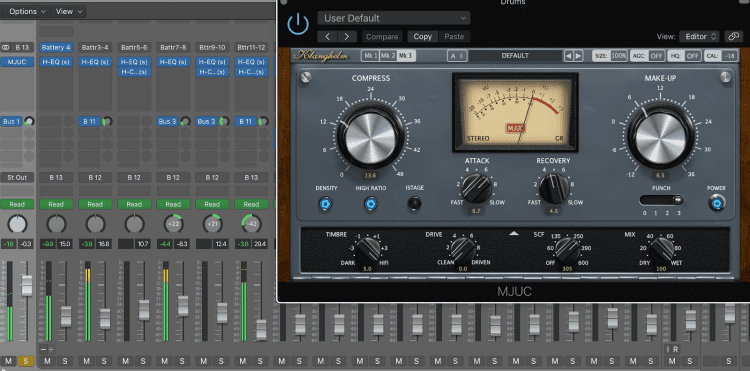
Task: Click pan knob showing +22
Action: [173, 224]
